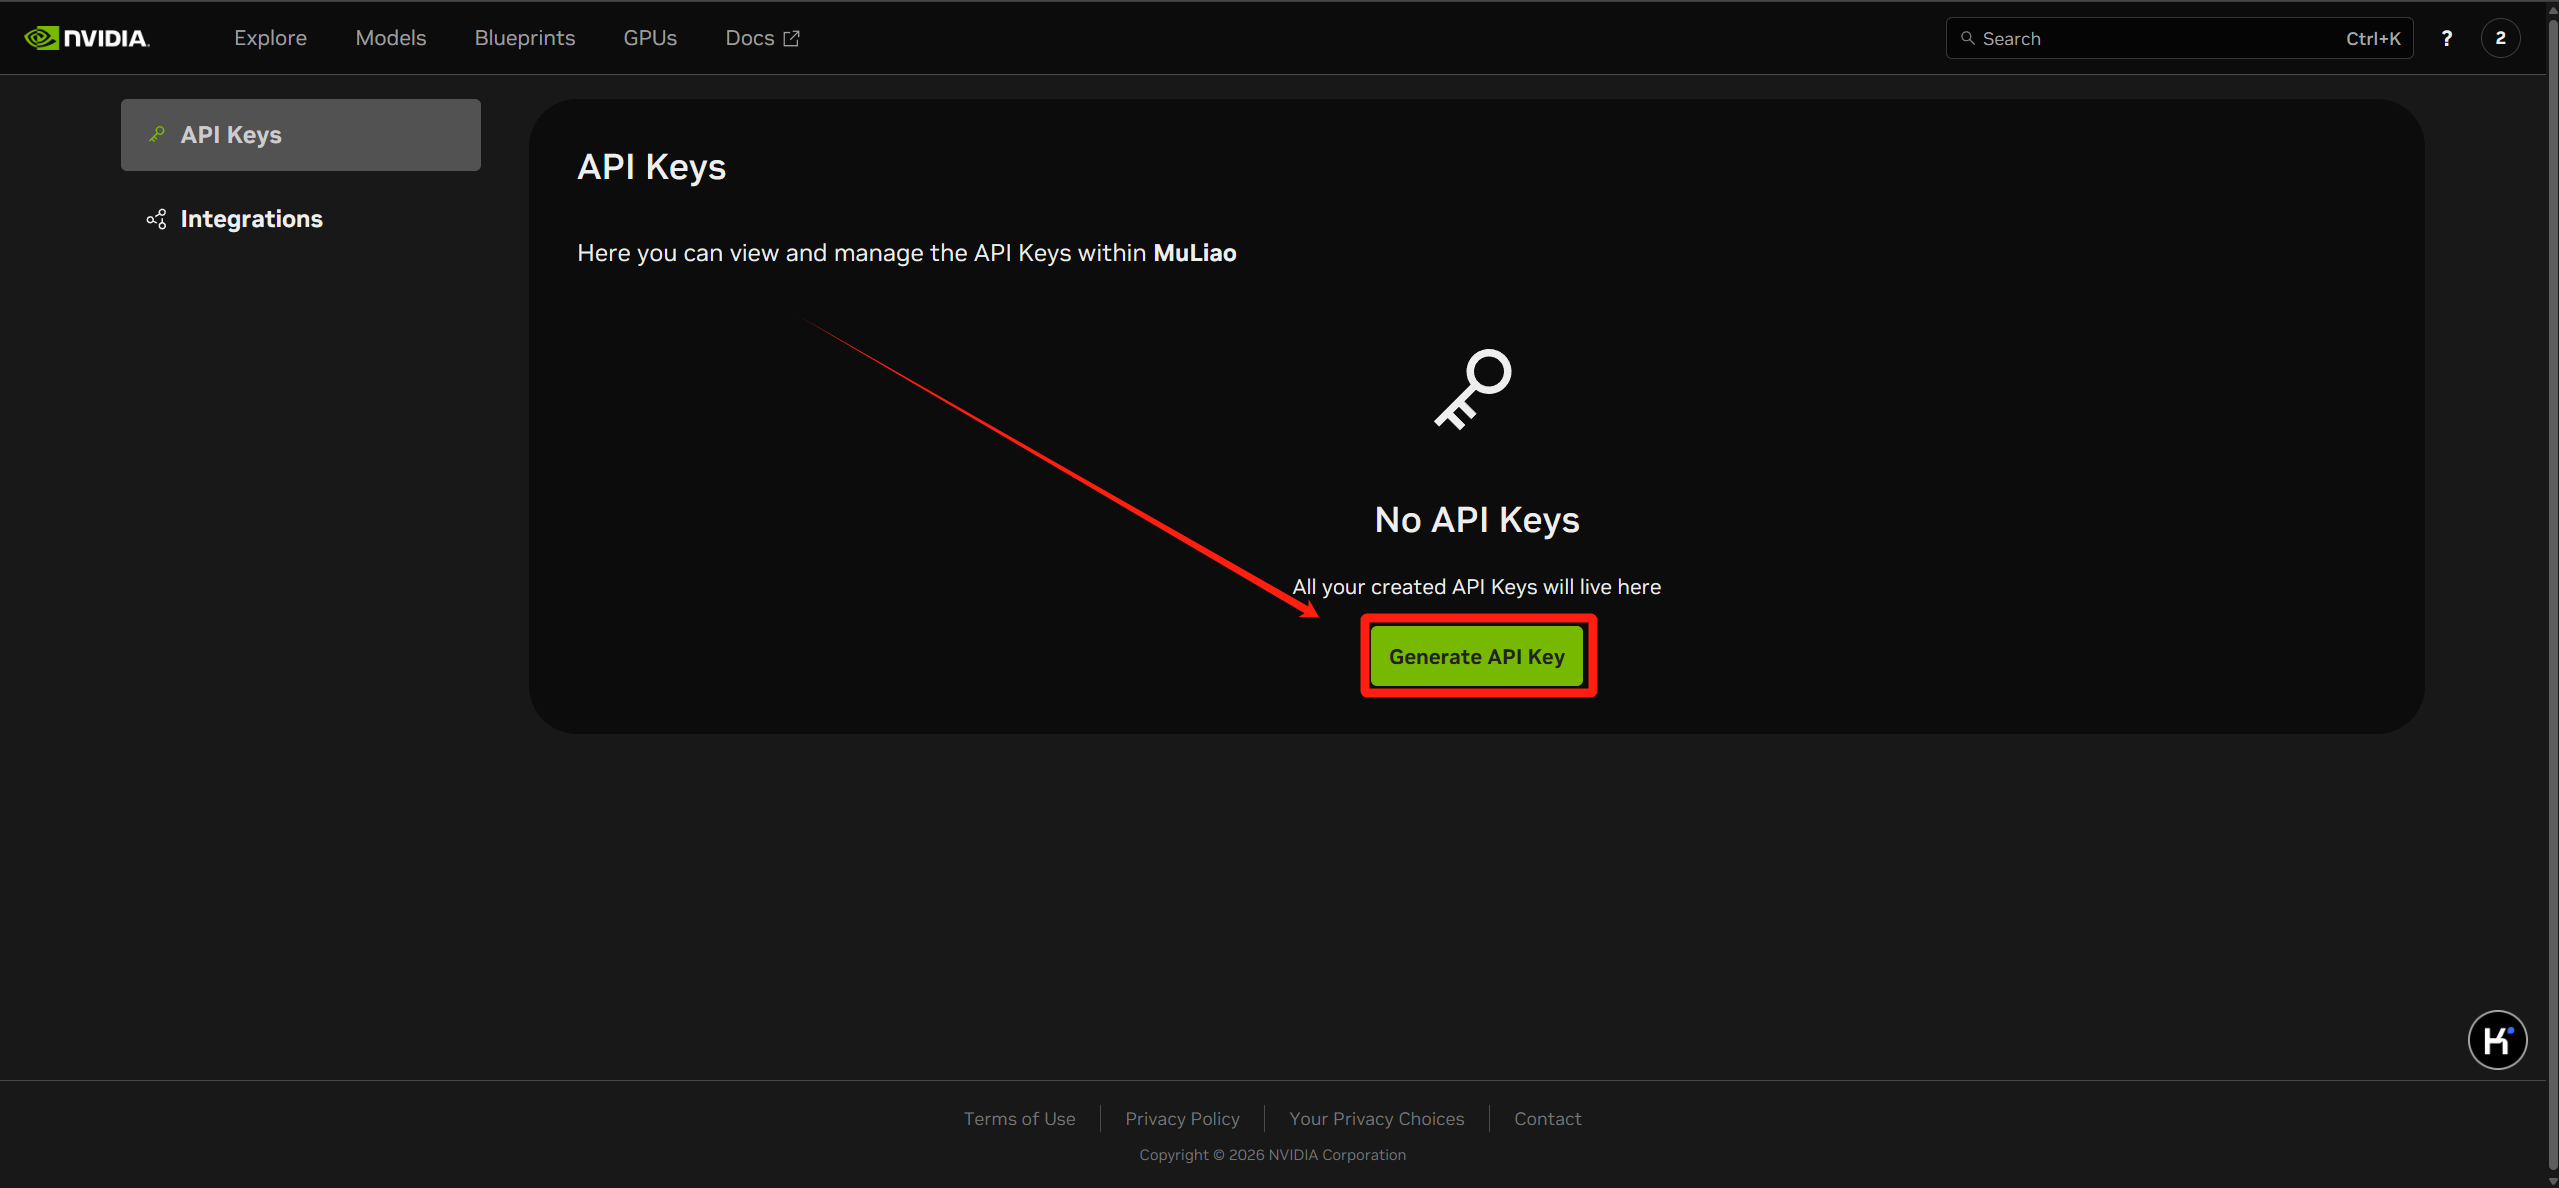Select Integrations in the sidebar
This screenshot has height=1188, width=2559.
(x=251, y=219)
